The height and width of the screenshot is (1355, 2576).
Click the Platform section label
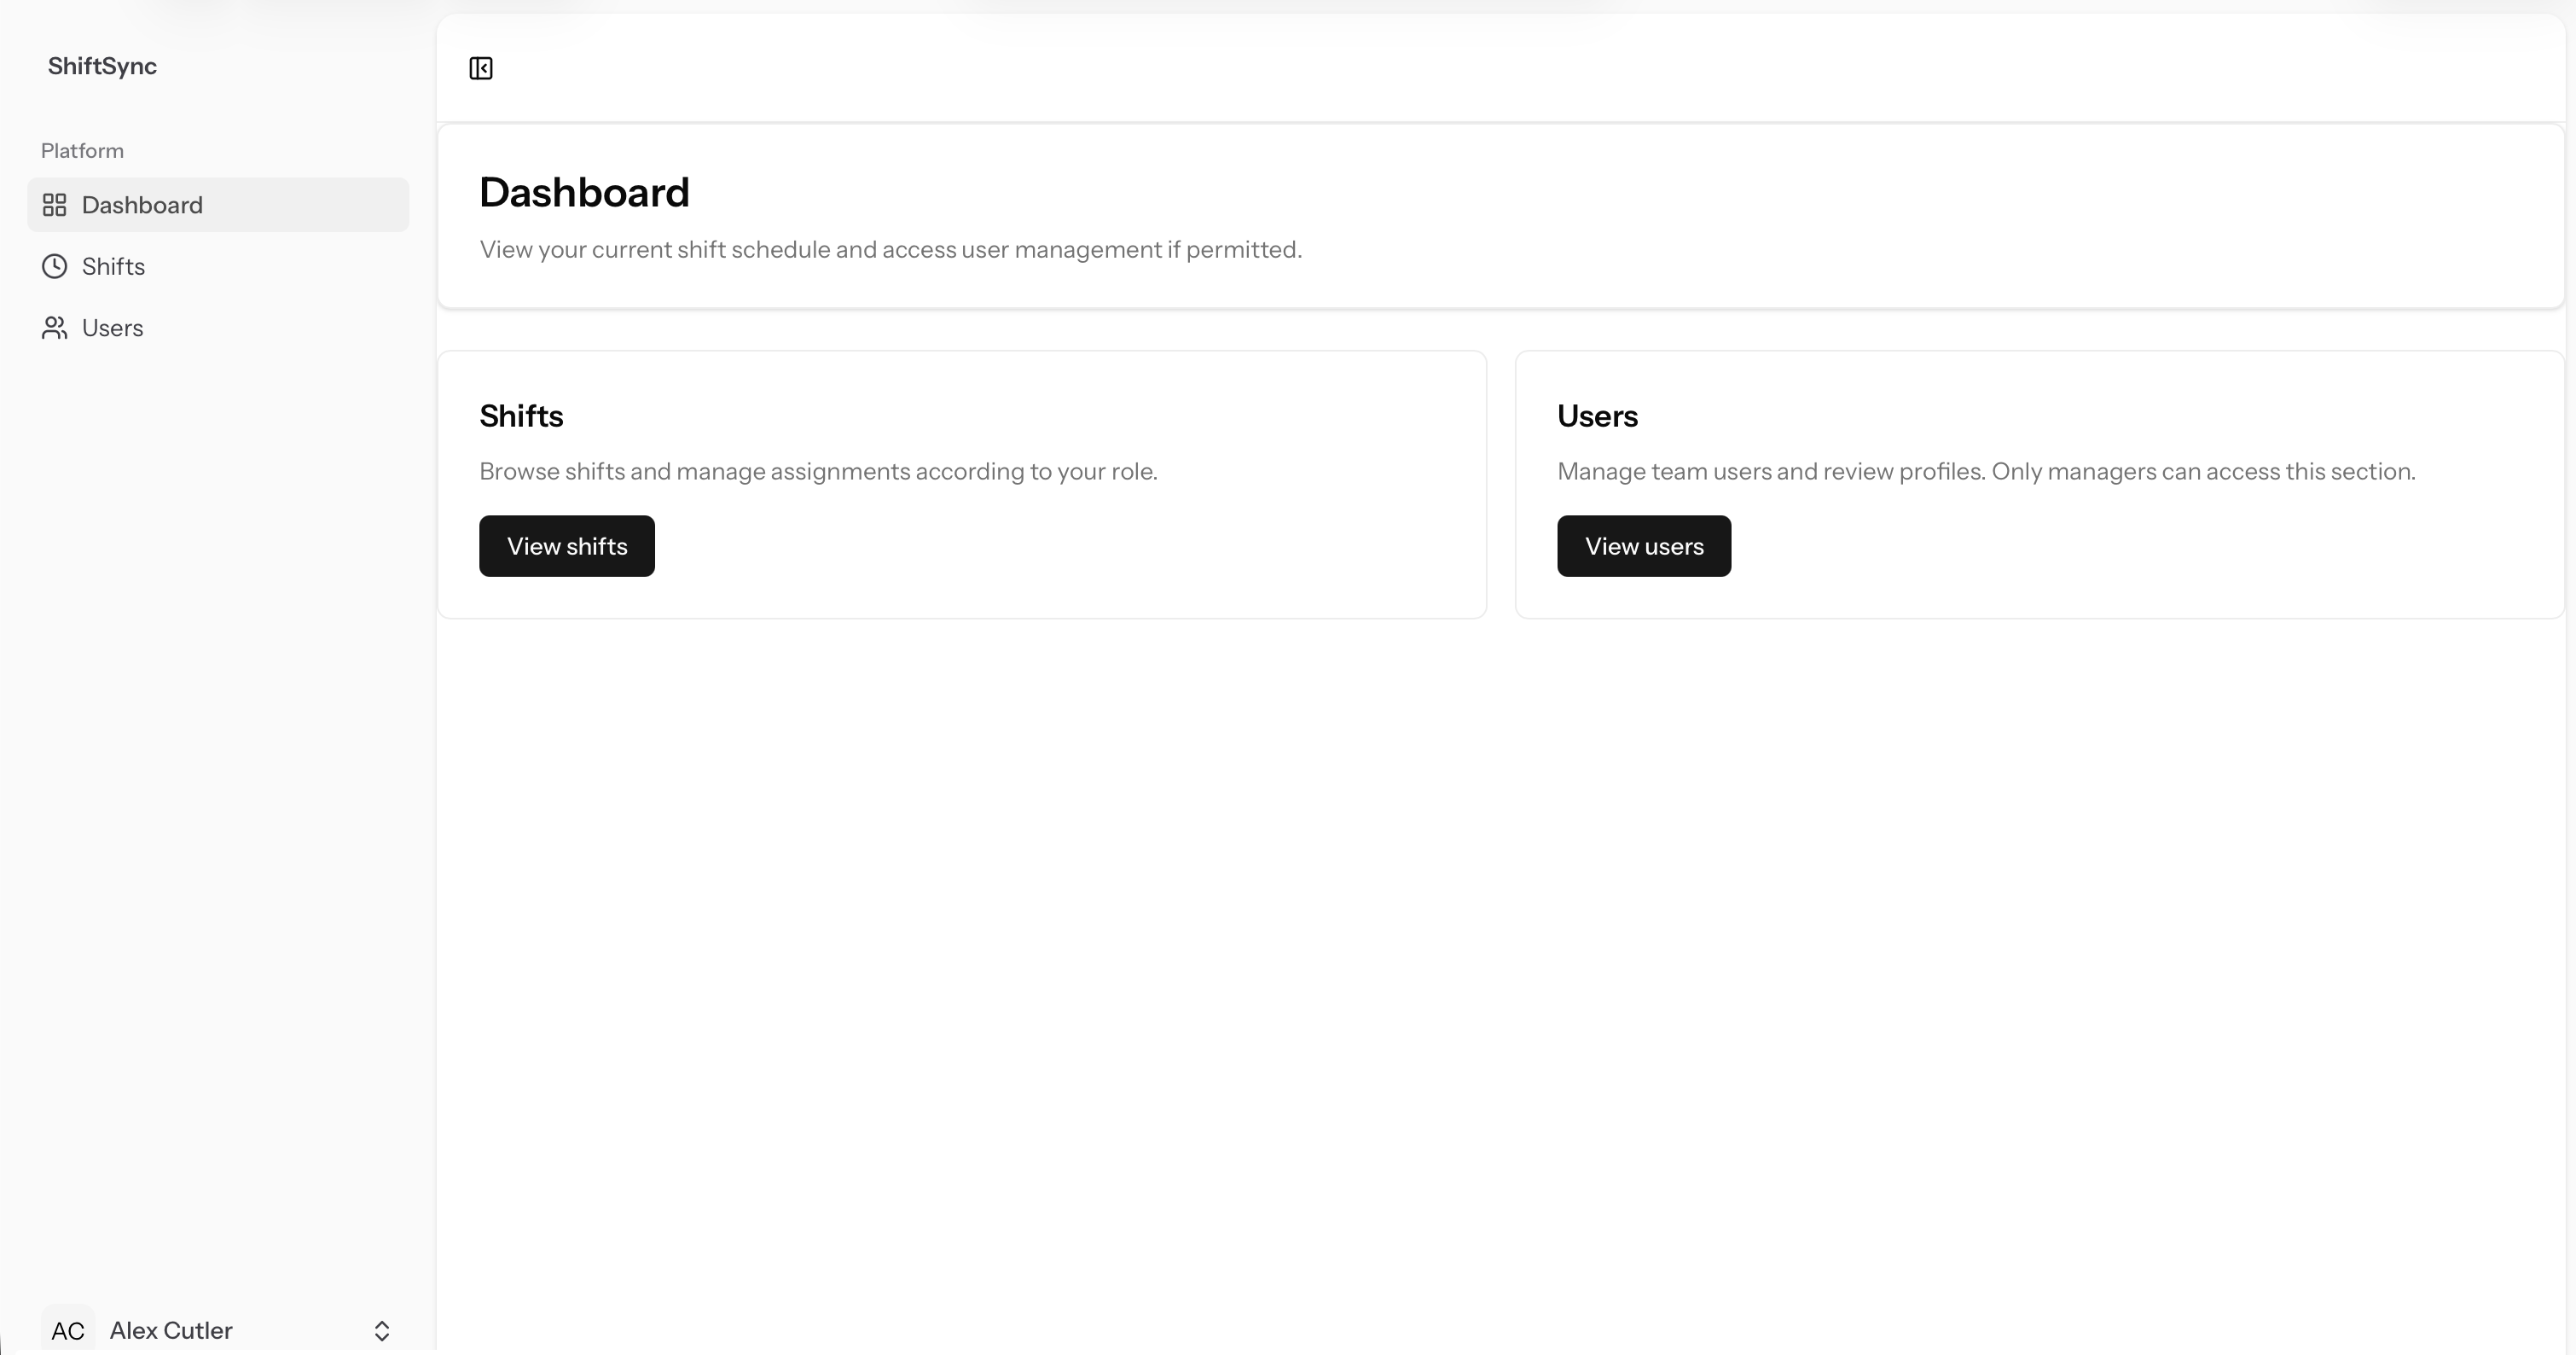[82, 151]
